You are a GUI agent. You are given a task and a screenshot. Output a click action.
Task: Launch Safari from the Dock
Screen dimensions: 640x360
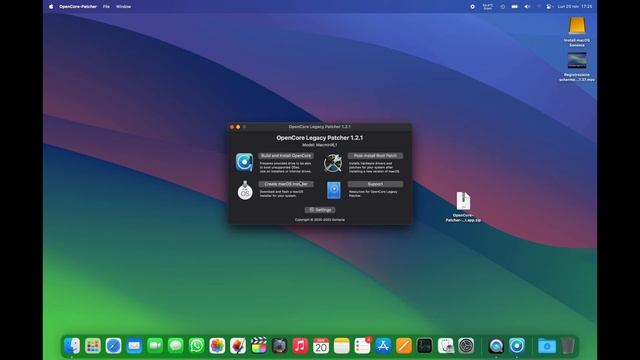coord(113,346)
